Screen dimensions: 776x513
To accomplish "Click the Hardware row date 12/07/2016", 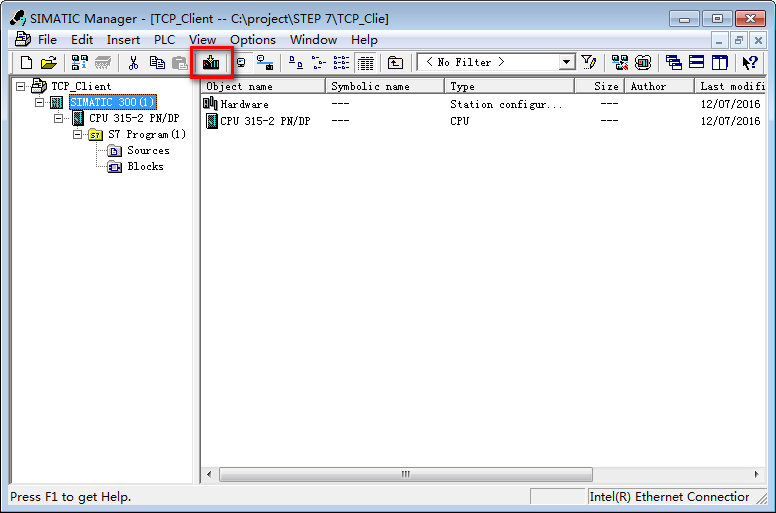I will 730,104.
